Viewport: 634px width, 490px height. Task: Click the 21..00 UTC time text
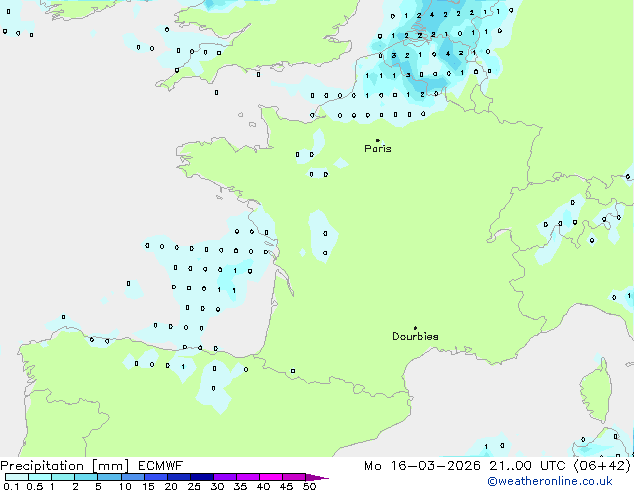point(527,466)
